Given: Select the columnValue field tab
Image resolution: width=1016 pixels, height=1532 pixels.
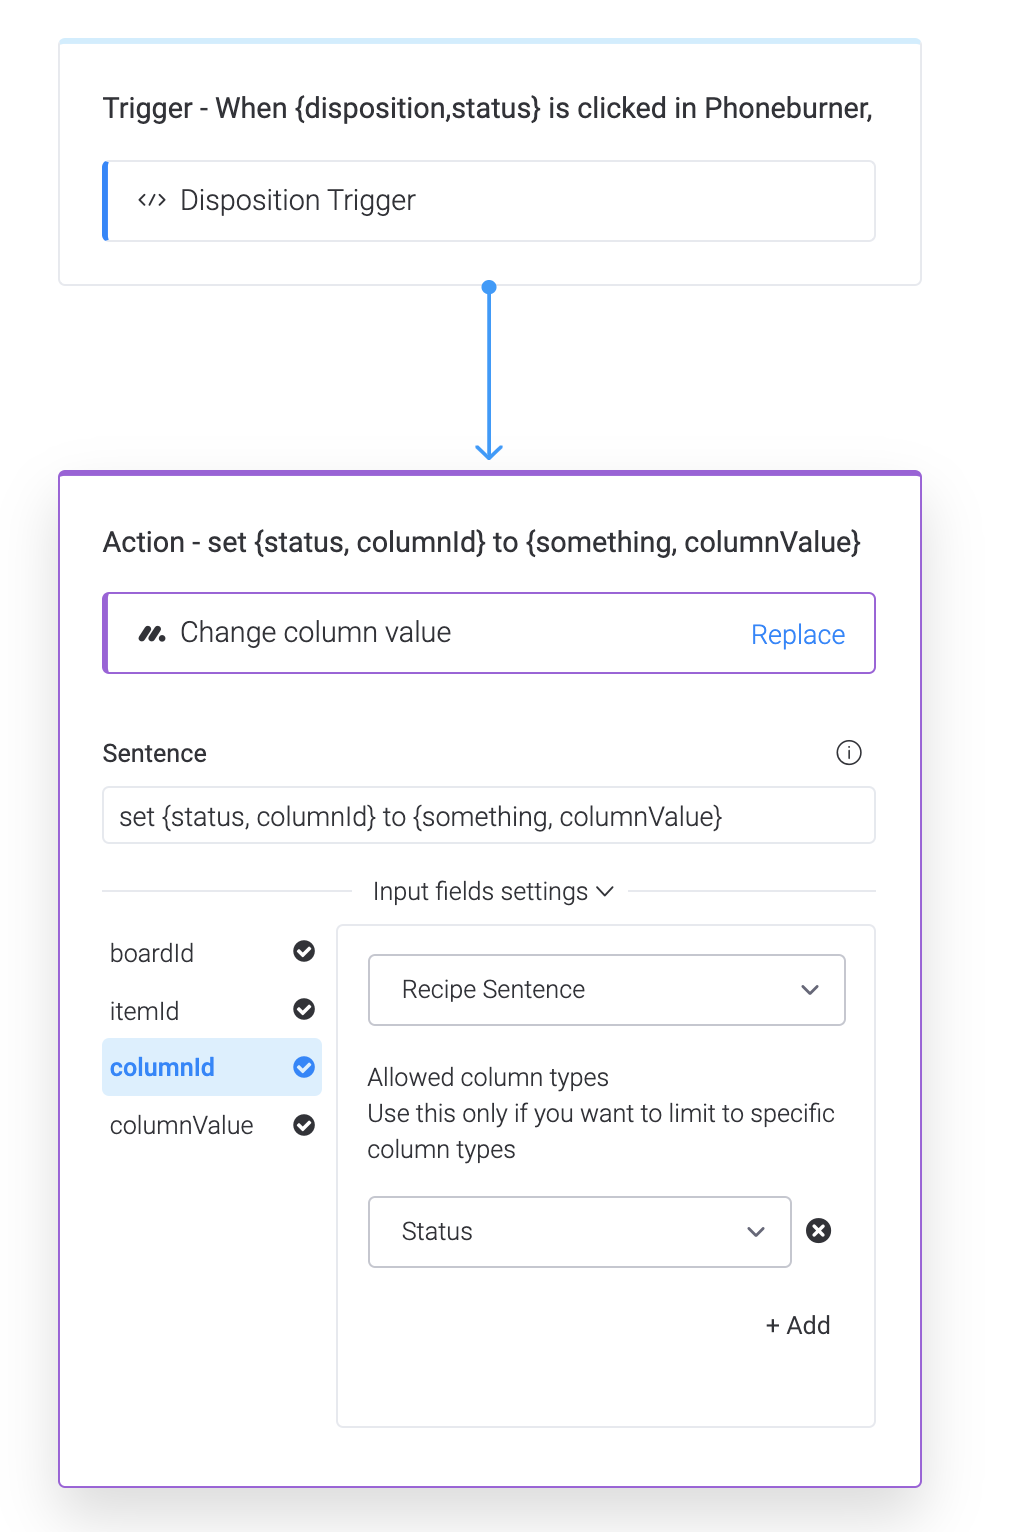Looking at the screenshot, I should click(212, 1125).
